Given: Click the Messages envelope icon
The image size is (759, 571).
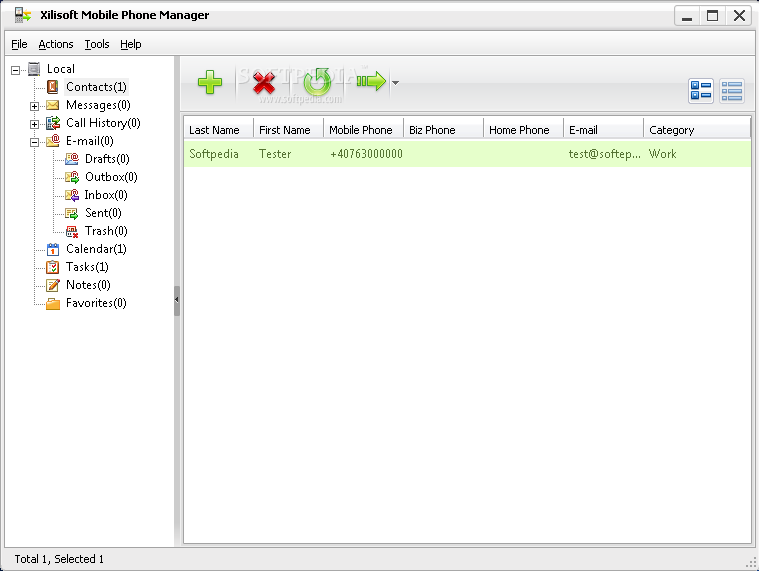Looking at the screenshot, I should (52, 105).
